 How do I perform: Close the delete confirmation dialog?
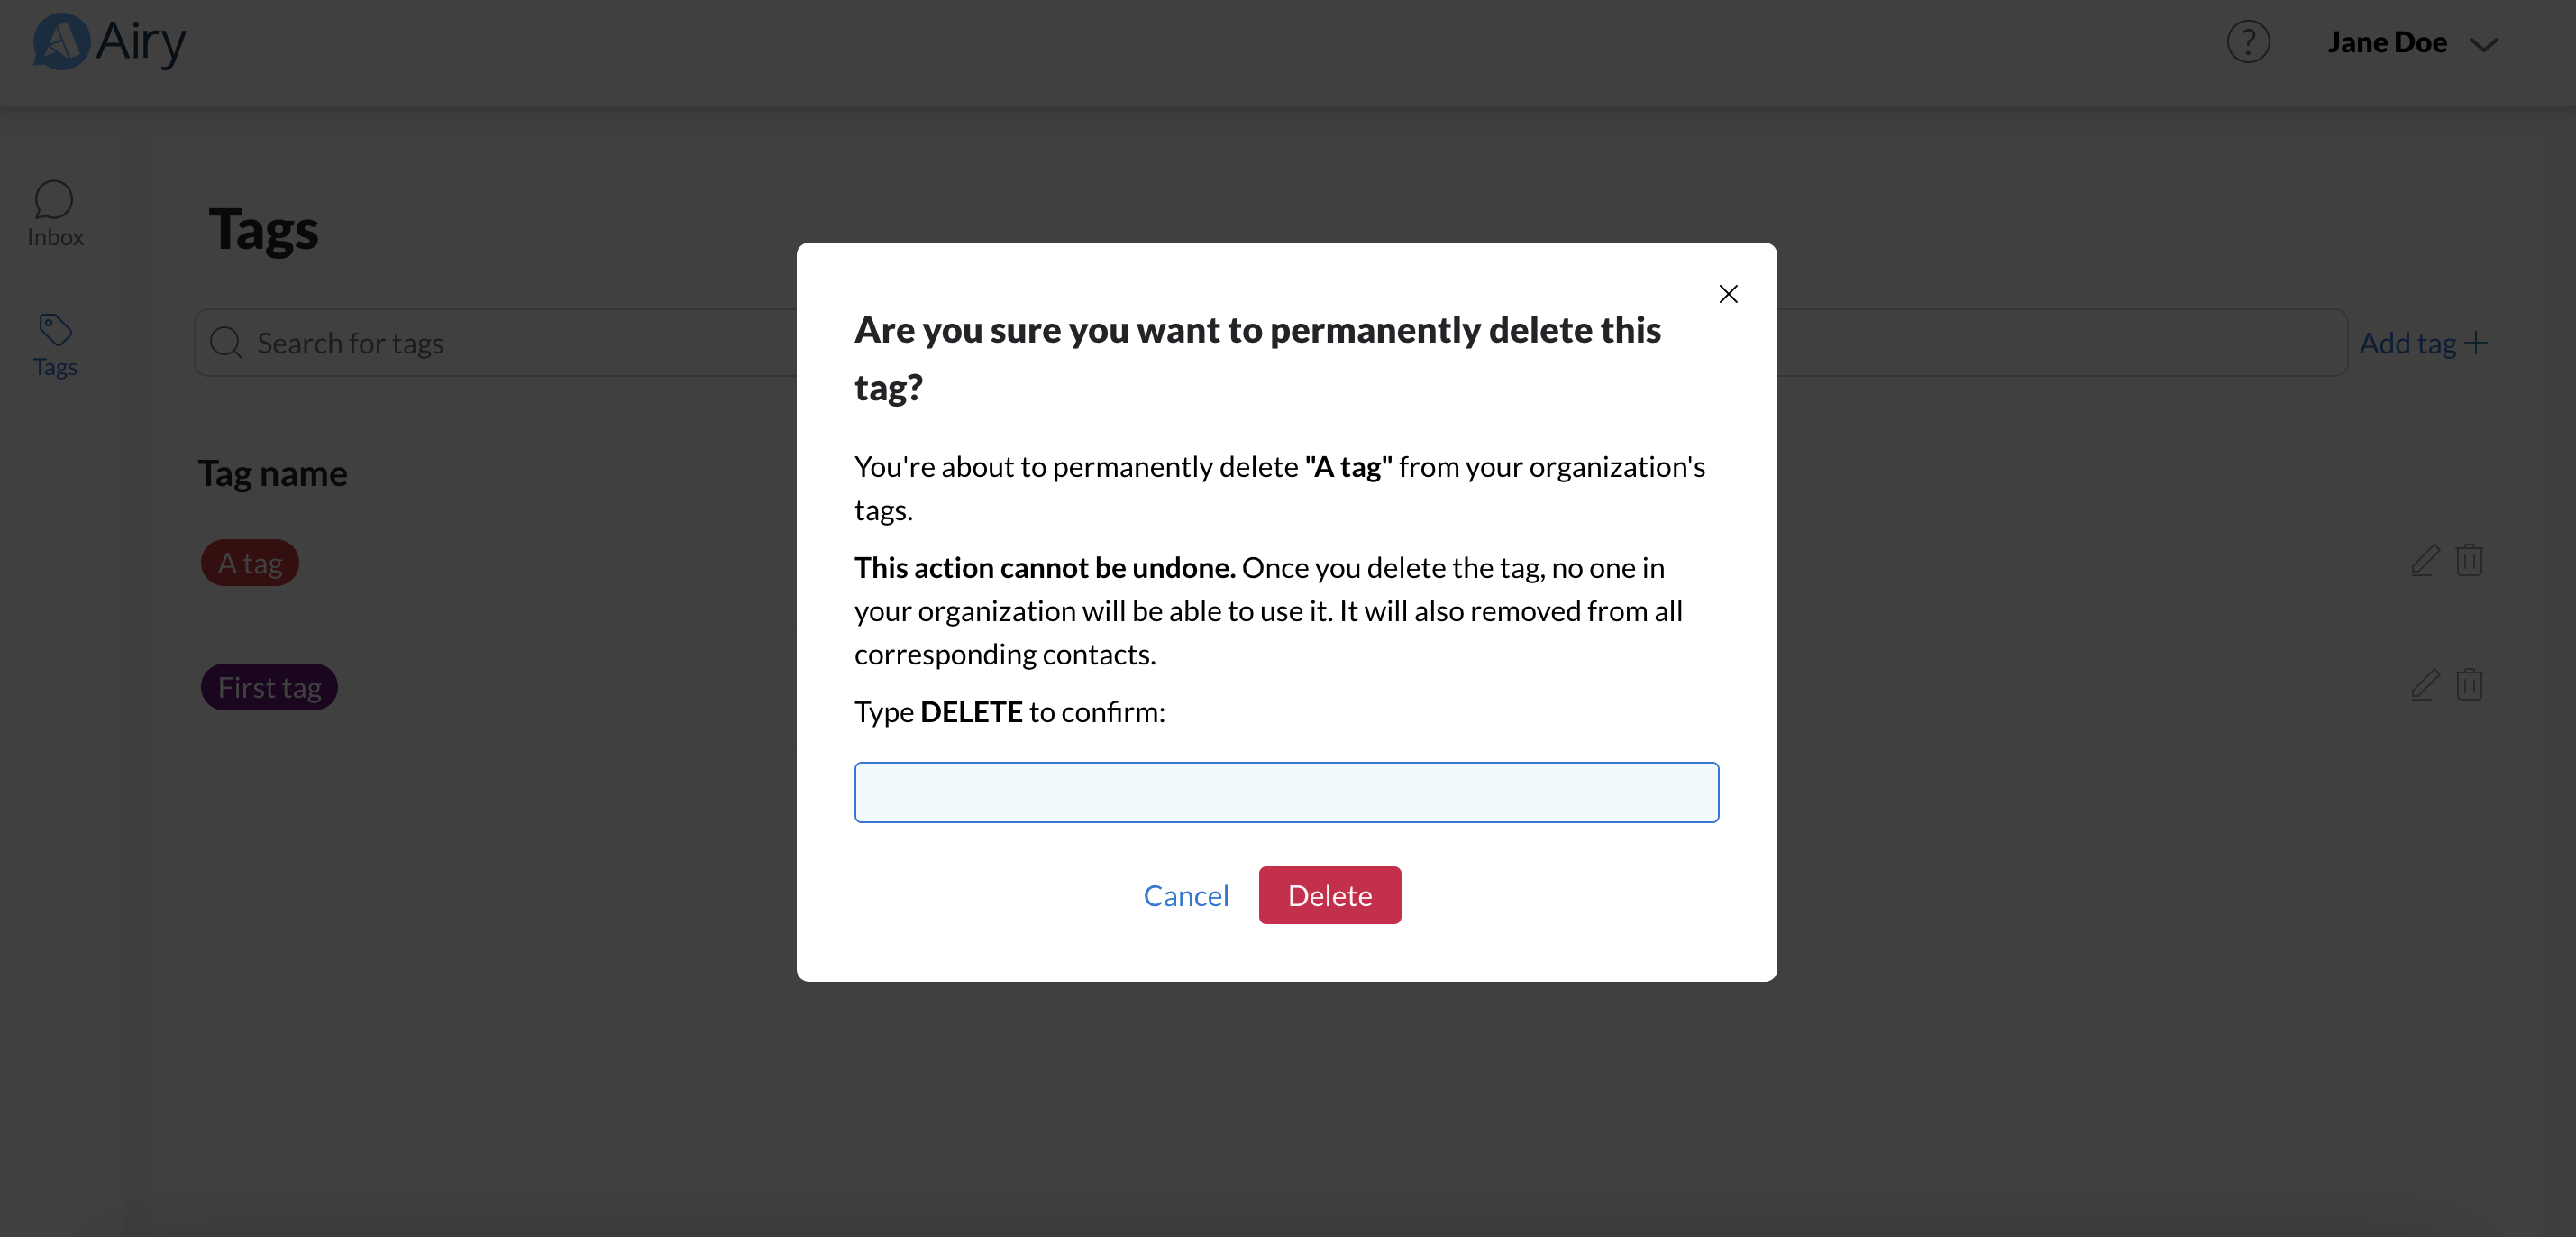[x=1728, y=294]
